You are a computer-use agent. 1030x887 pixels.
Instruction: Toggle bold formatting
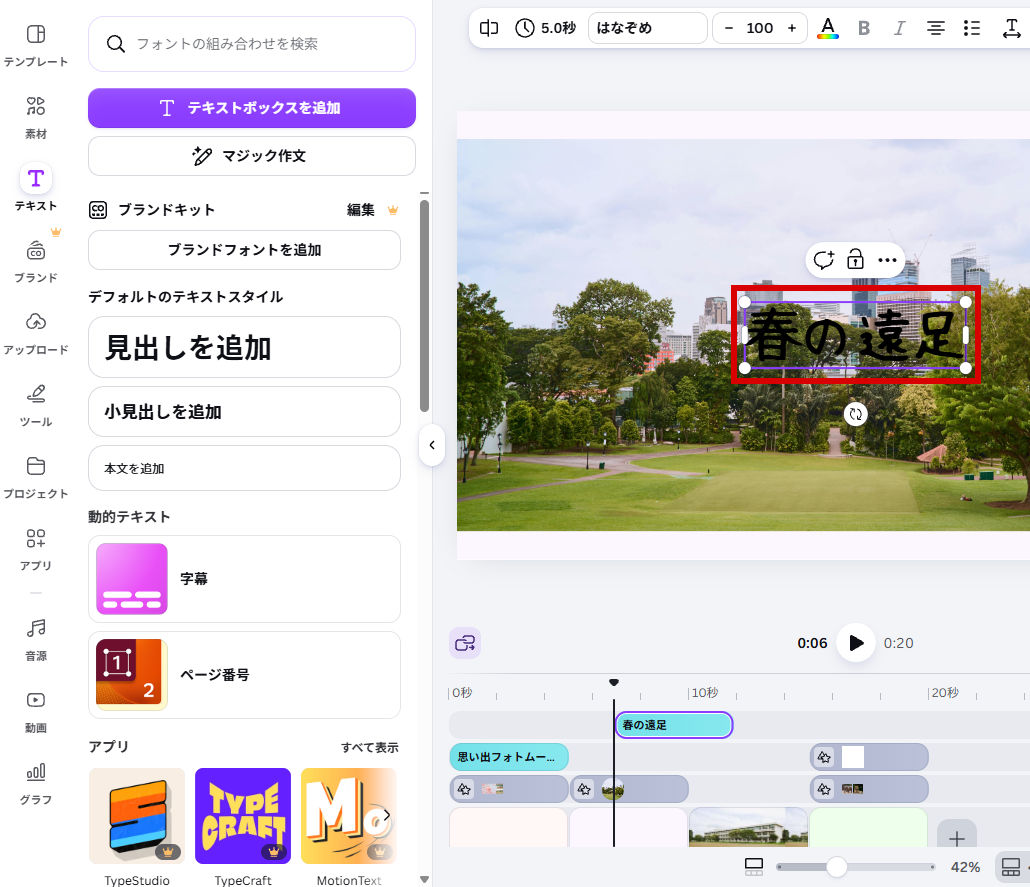tap(864, 28)
